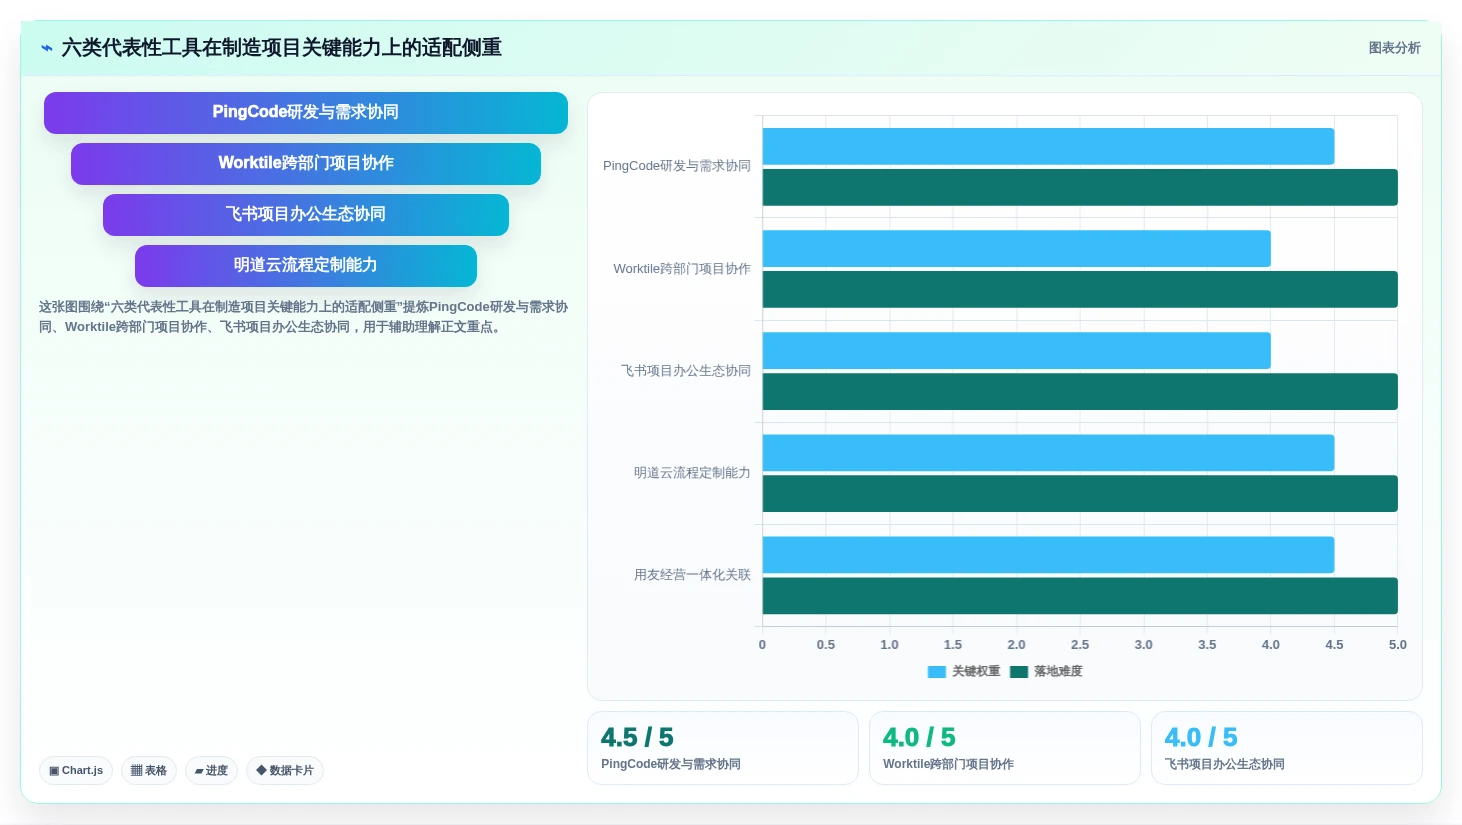Click the blue 关键权重 bar for PingCode研发与需求协同

point(1048,147)
